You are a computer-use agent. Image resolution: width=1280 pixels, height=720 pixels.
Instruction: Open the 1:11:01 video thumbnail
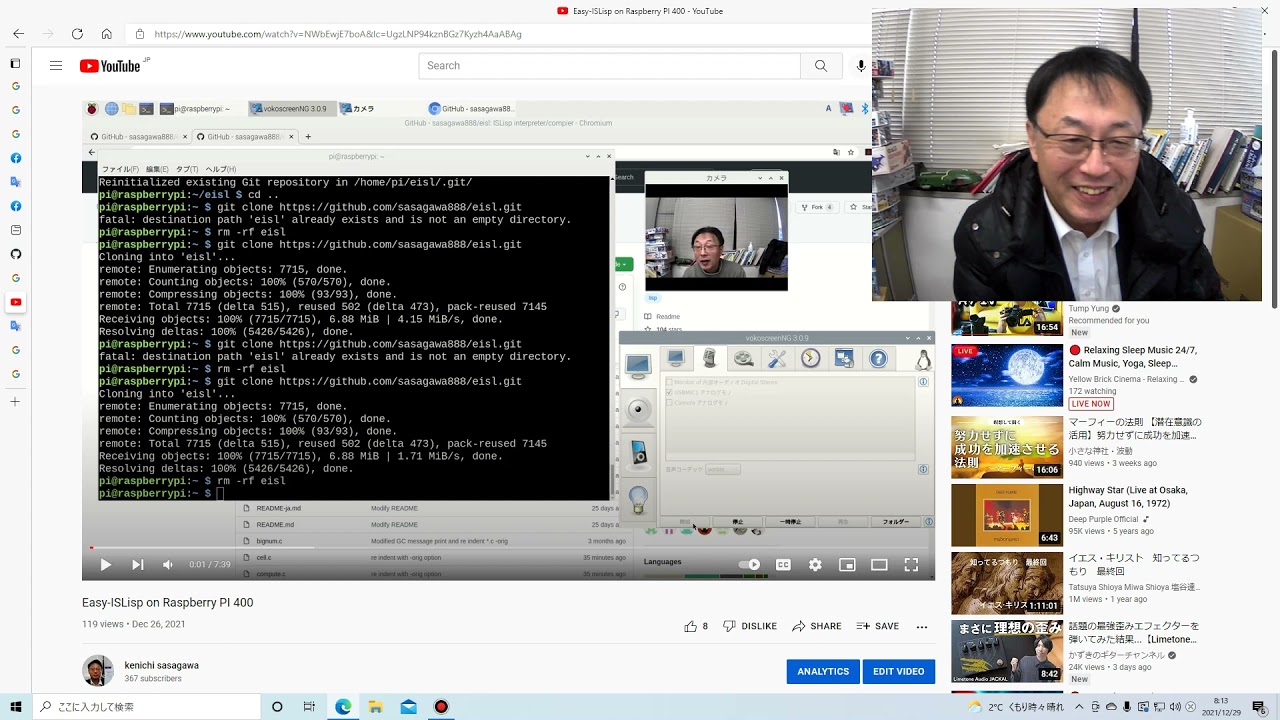(1007, 583)
